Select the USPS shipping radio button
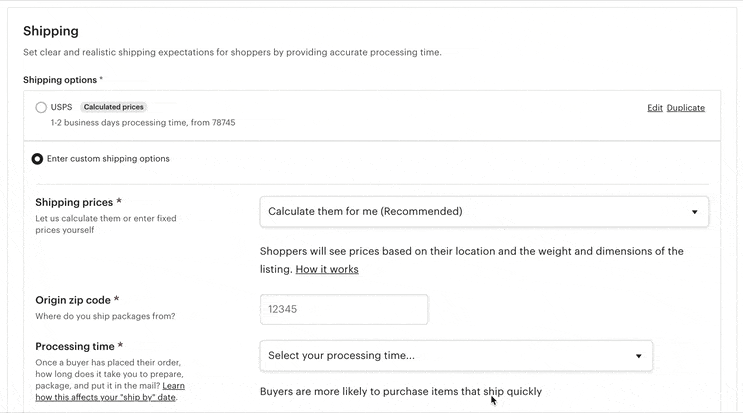 pos(40,107)
